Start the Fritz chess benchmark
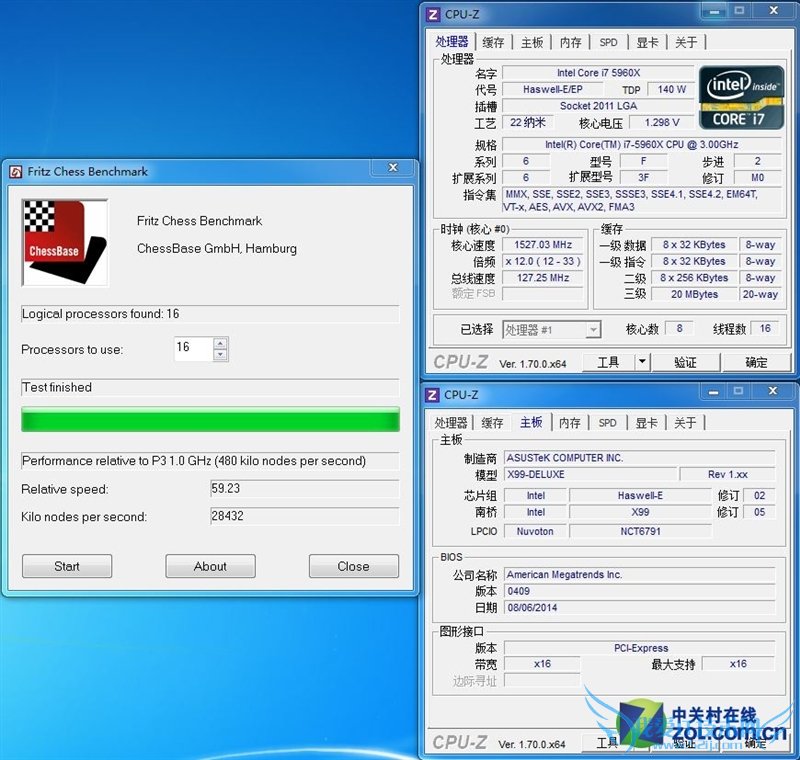Image resolution: width=800 pixels, height=760 pixels. click(x=67, y=566)
